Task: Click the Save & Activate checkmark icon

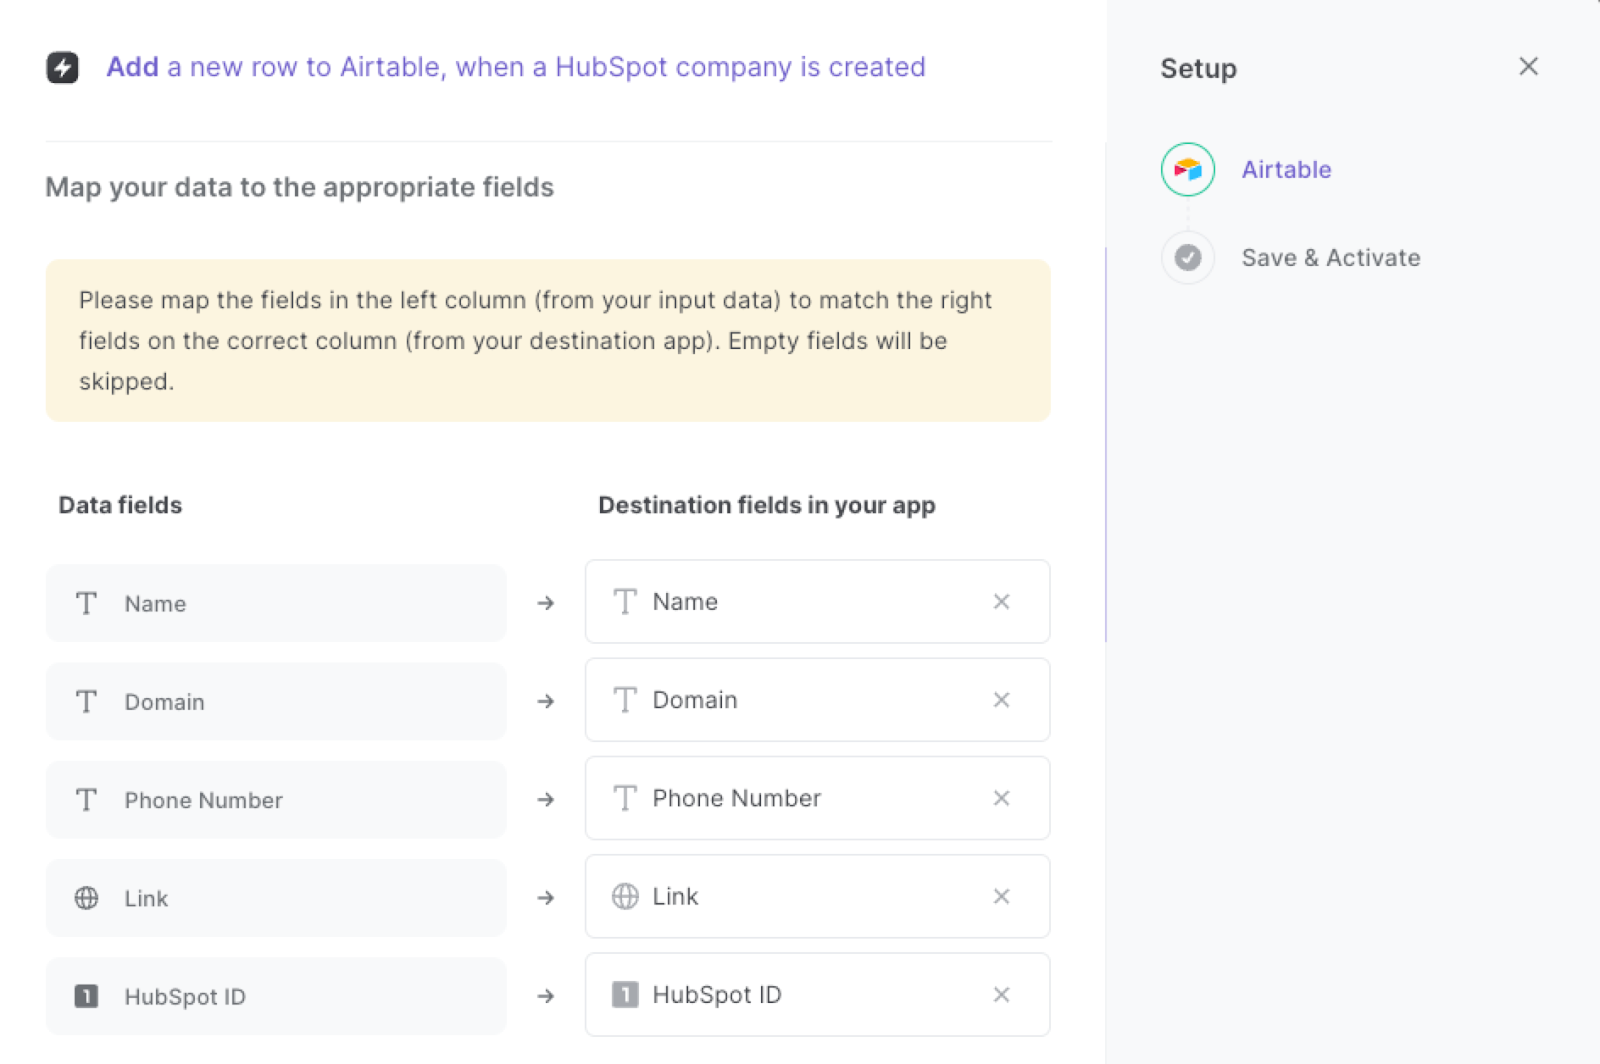Action: [1188, 258]
